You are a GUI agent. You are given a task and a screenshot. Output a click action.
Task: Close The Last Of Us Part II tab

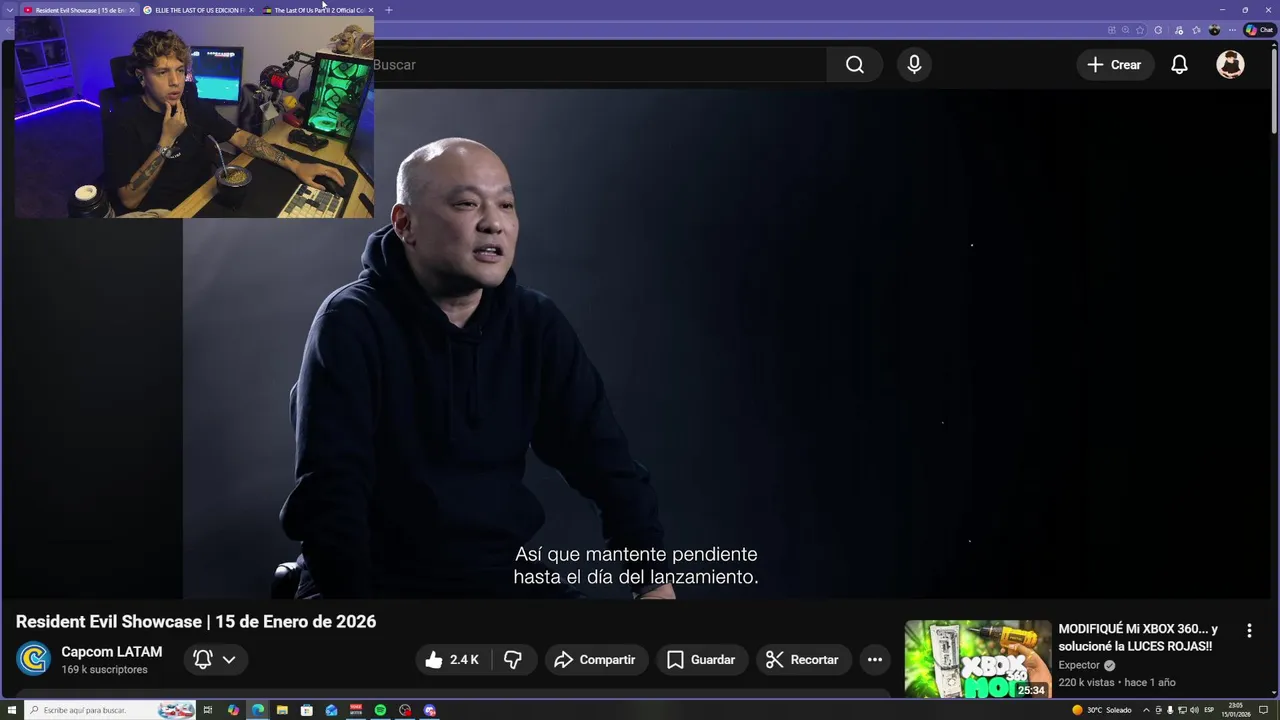point(371,10)
